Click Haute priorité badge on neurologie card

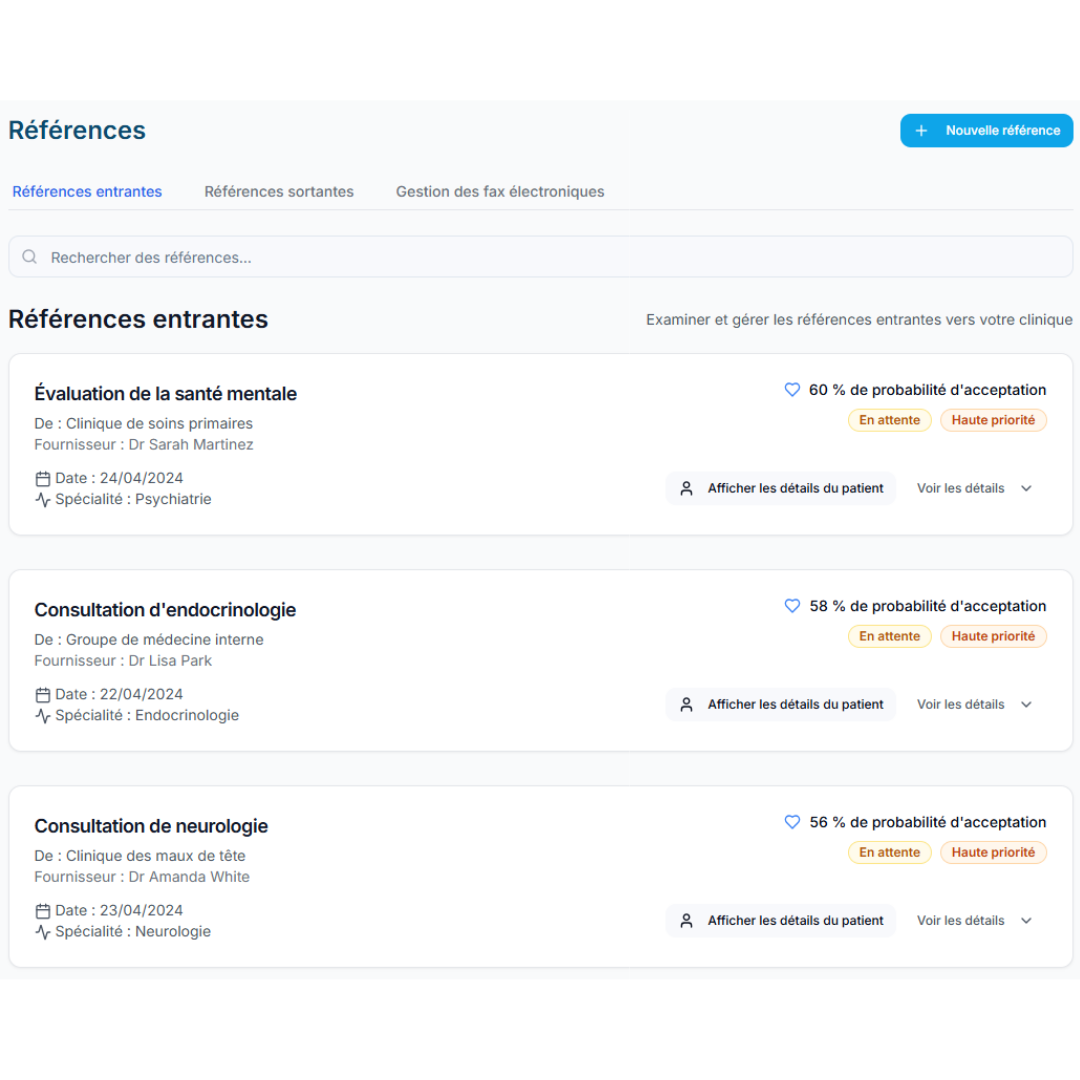(x=993, y=853)
